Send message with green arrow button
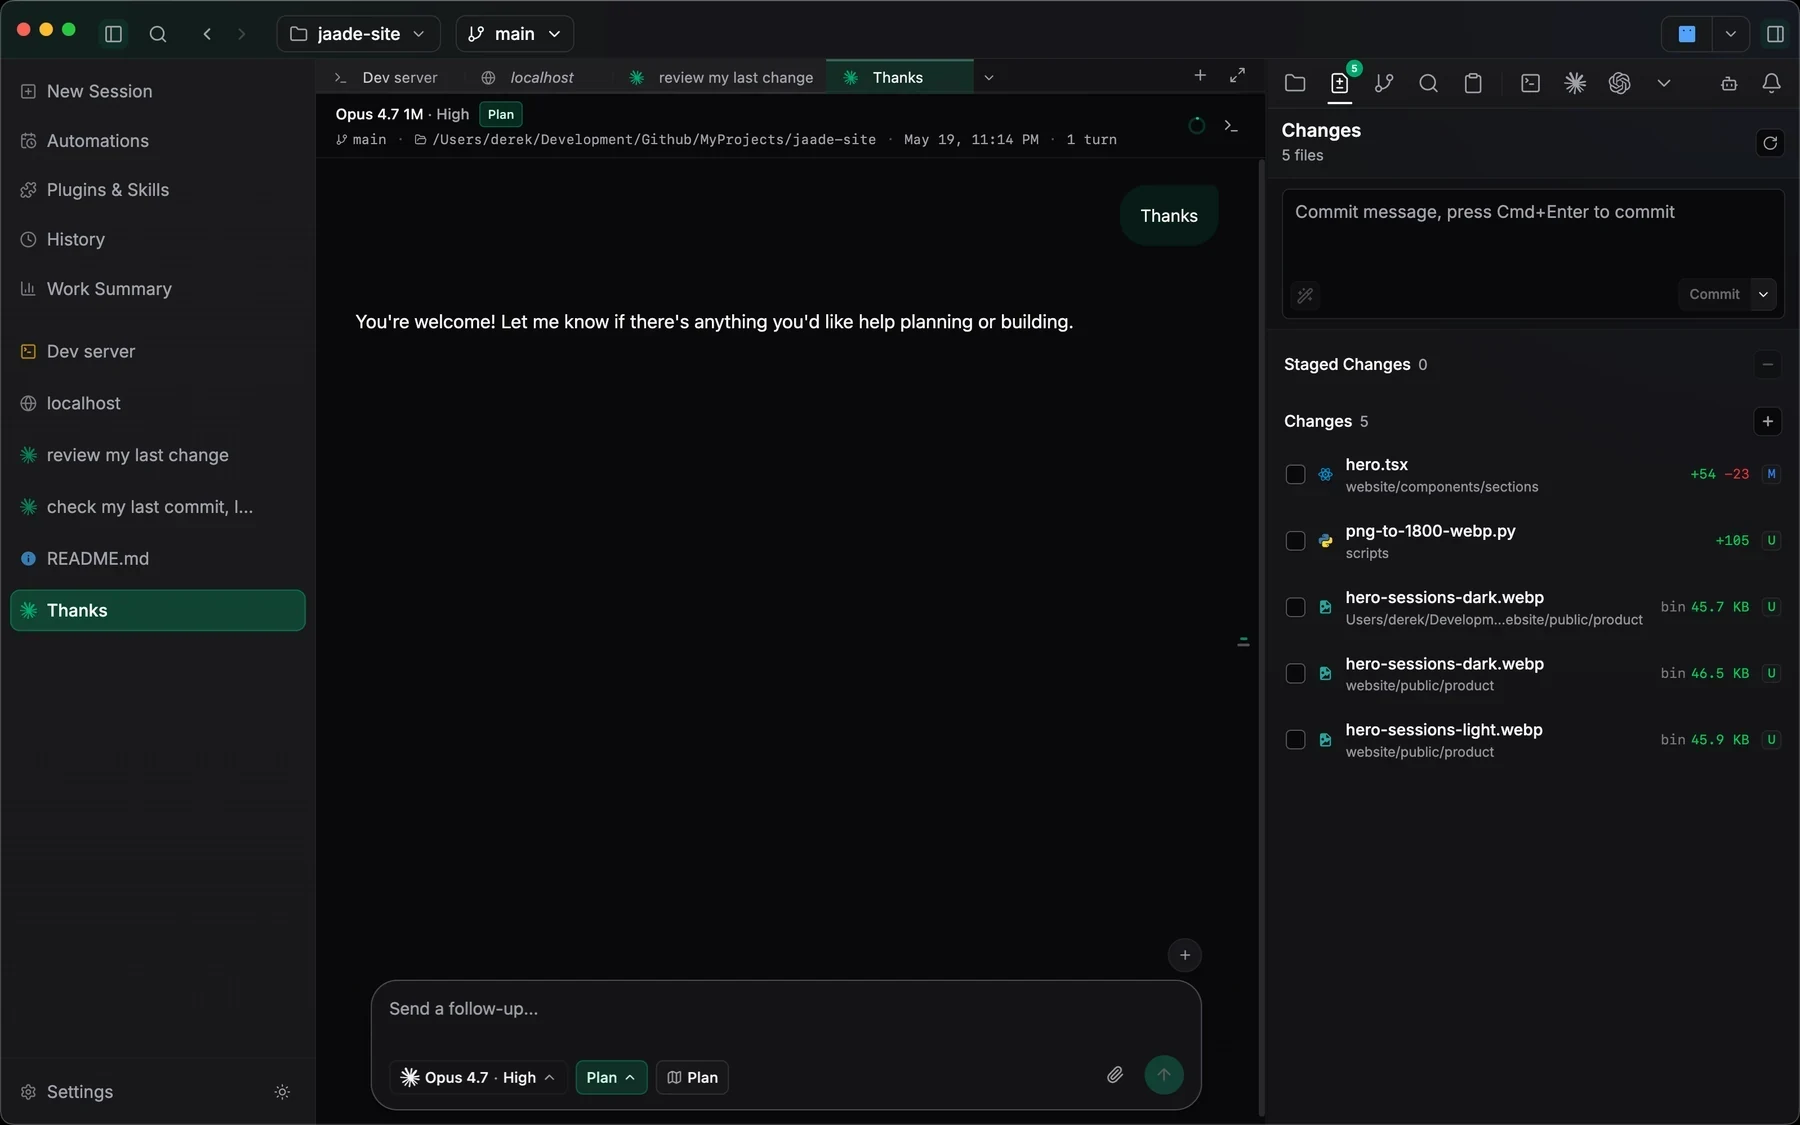The image size is (1800, 1125). click(x=1163, y=1075)
